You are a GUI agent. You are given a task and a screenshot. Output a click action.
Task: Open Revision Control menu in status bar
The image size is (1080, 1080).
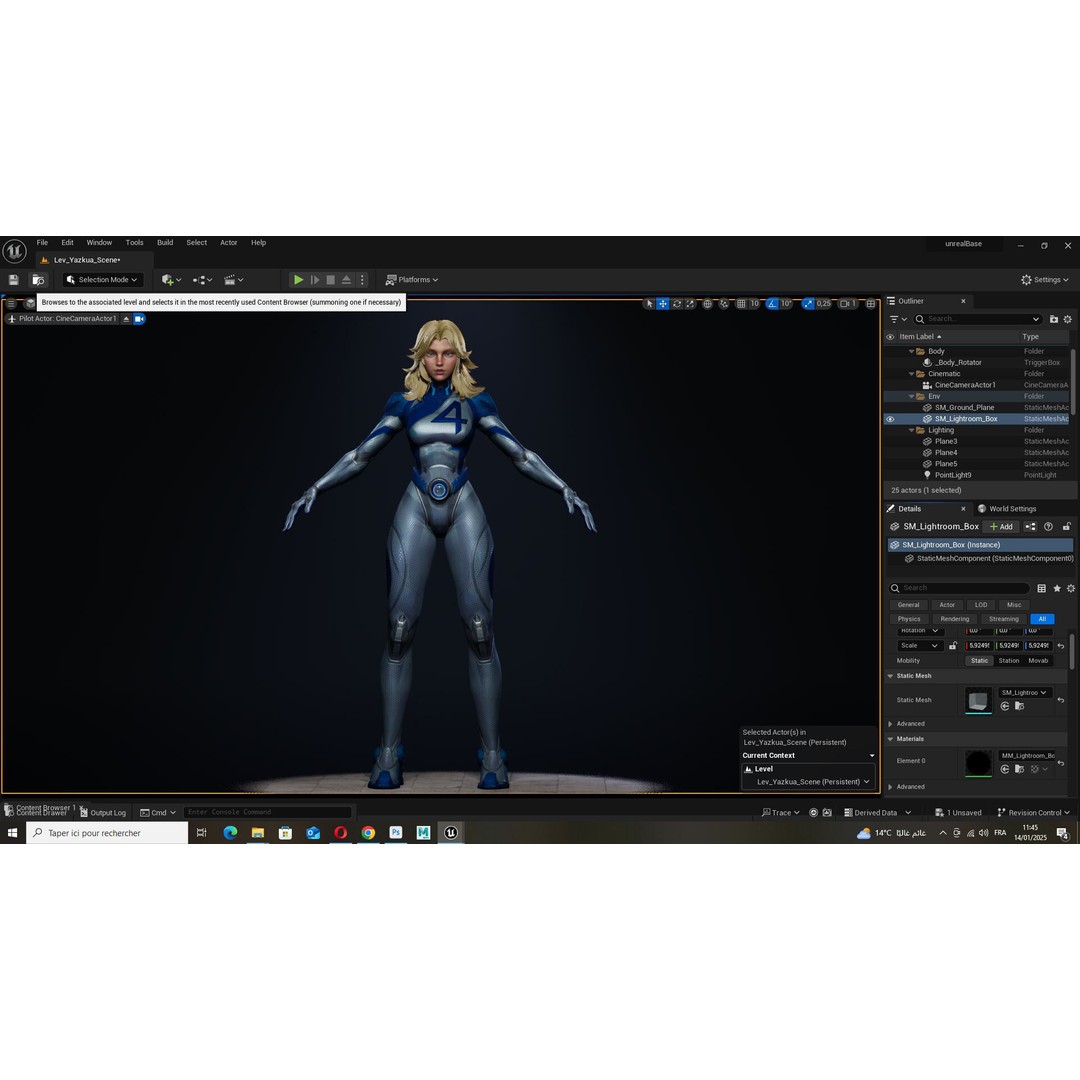[1033, 813]
